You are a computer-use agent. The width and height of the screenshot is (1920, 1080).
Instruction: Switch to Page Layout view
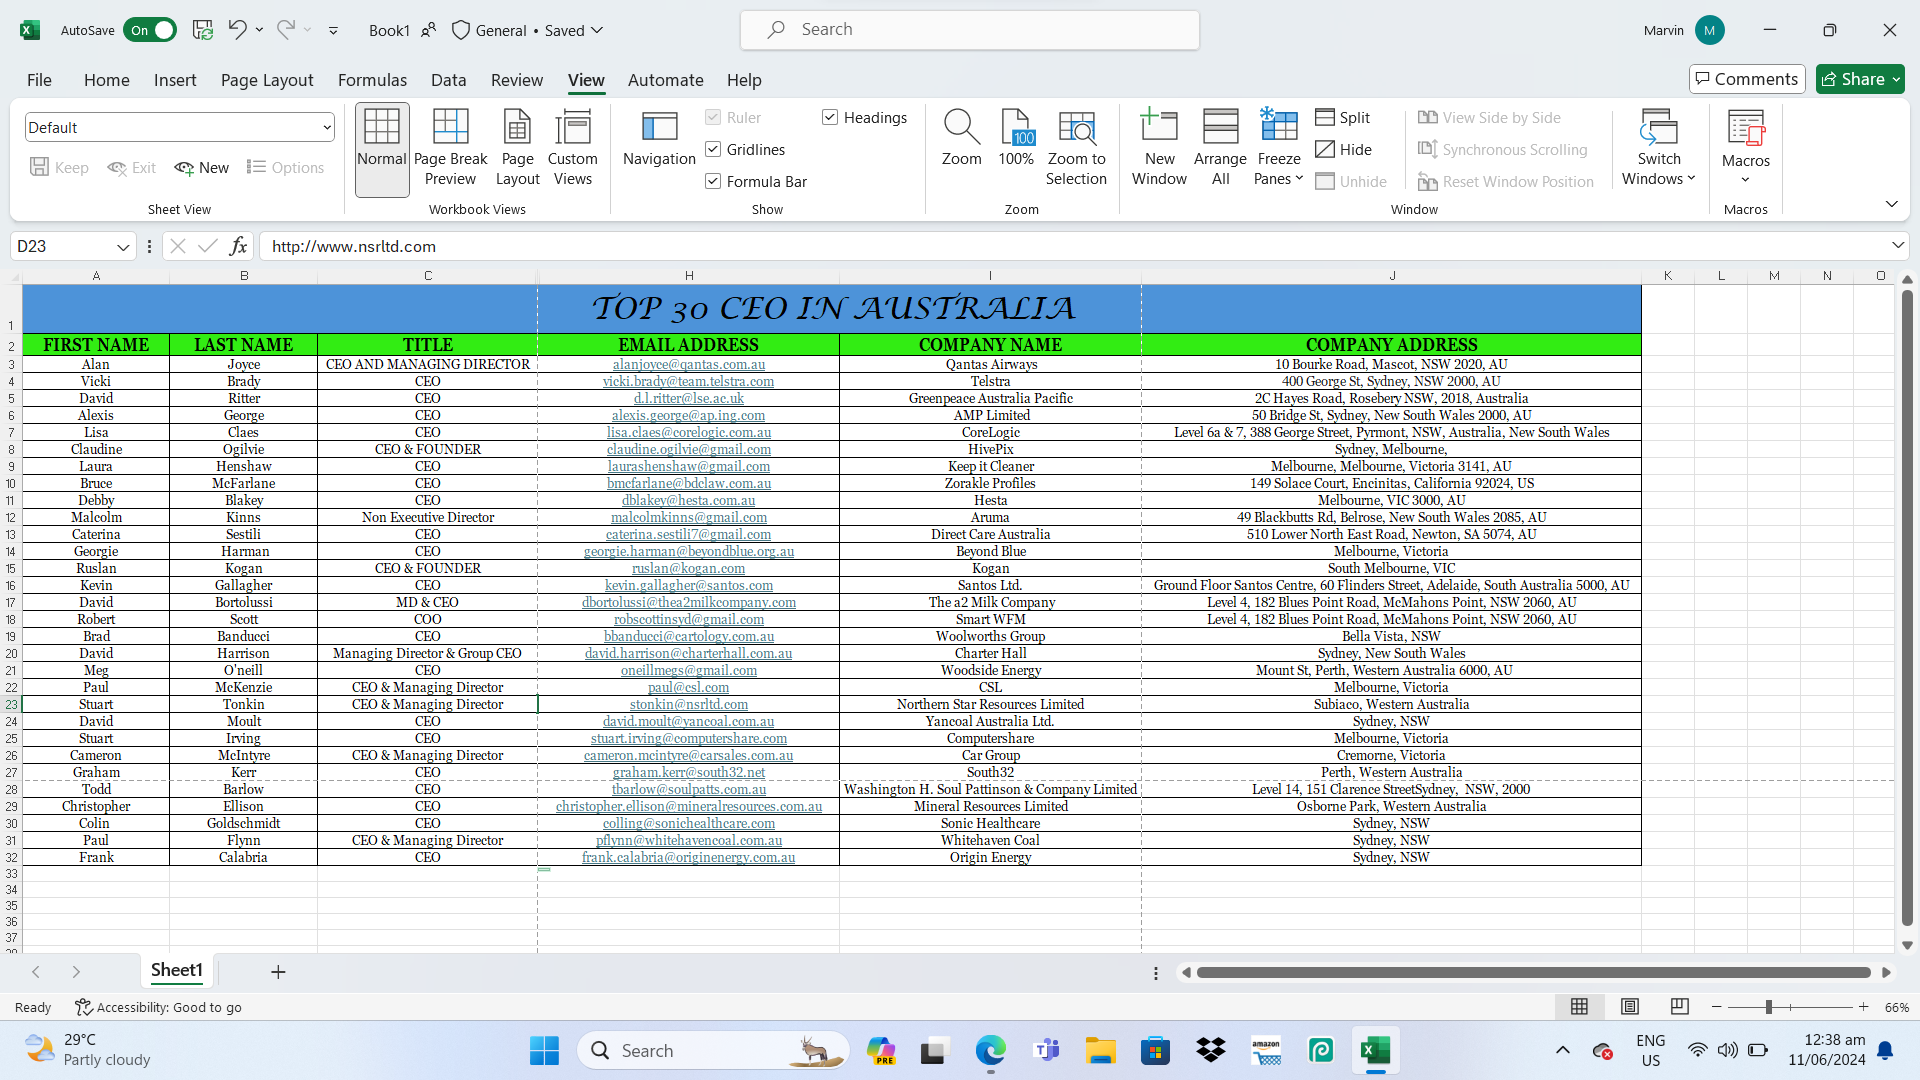click(517, 147)
